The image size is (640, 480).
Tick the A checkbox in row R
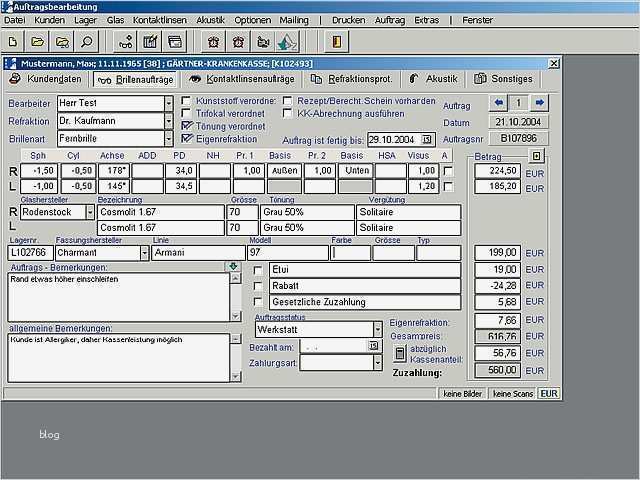448,171
